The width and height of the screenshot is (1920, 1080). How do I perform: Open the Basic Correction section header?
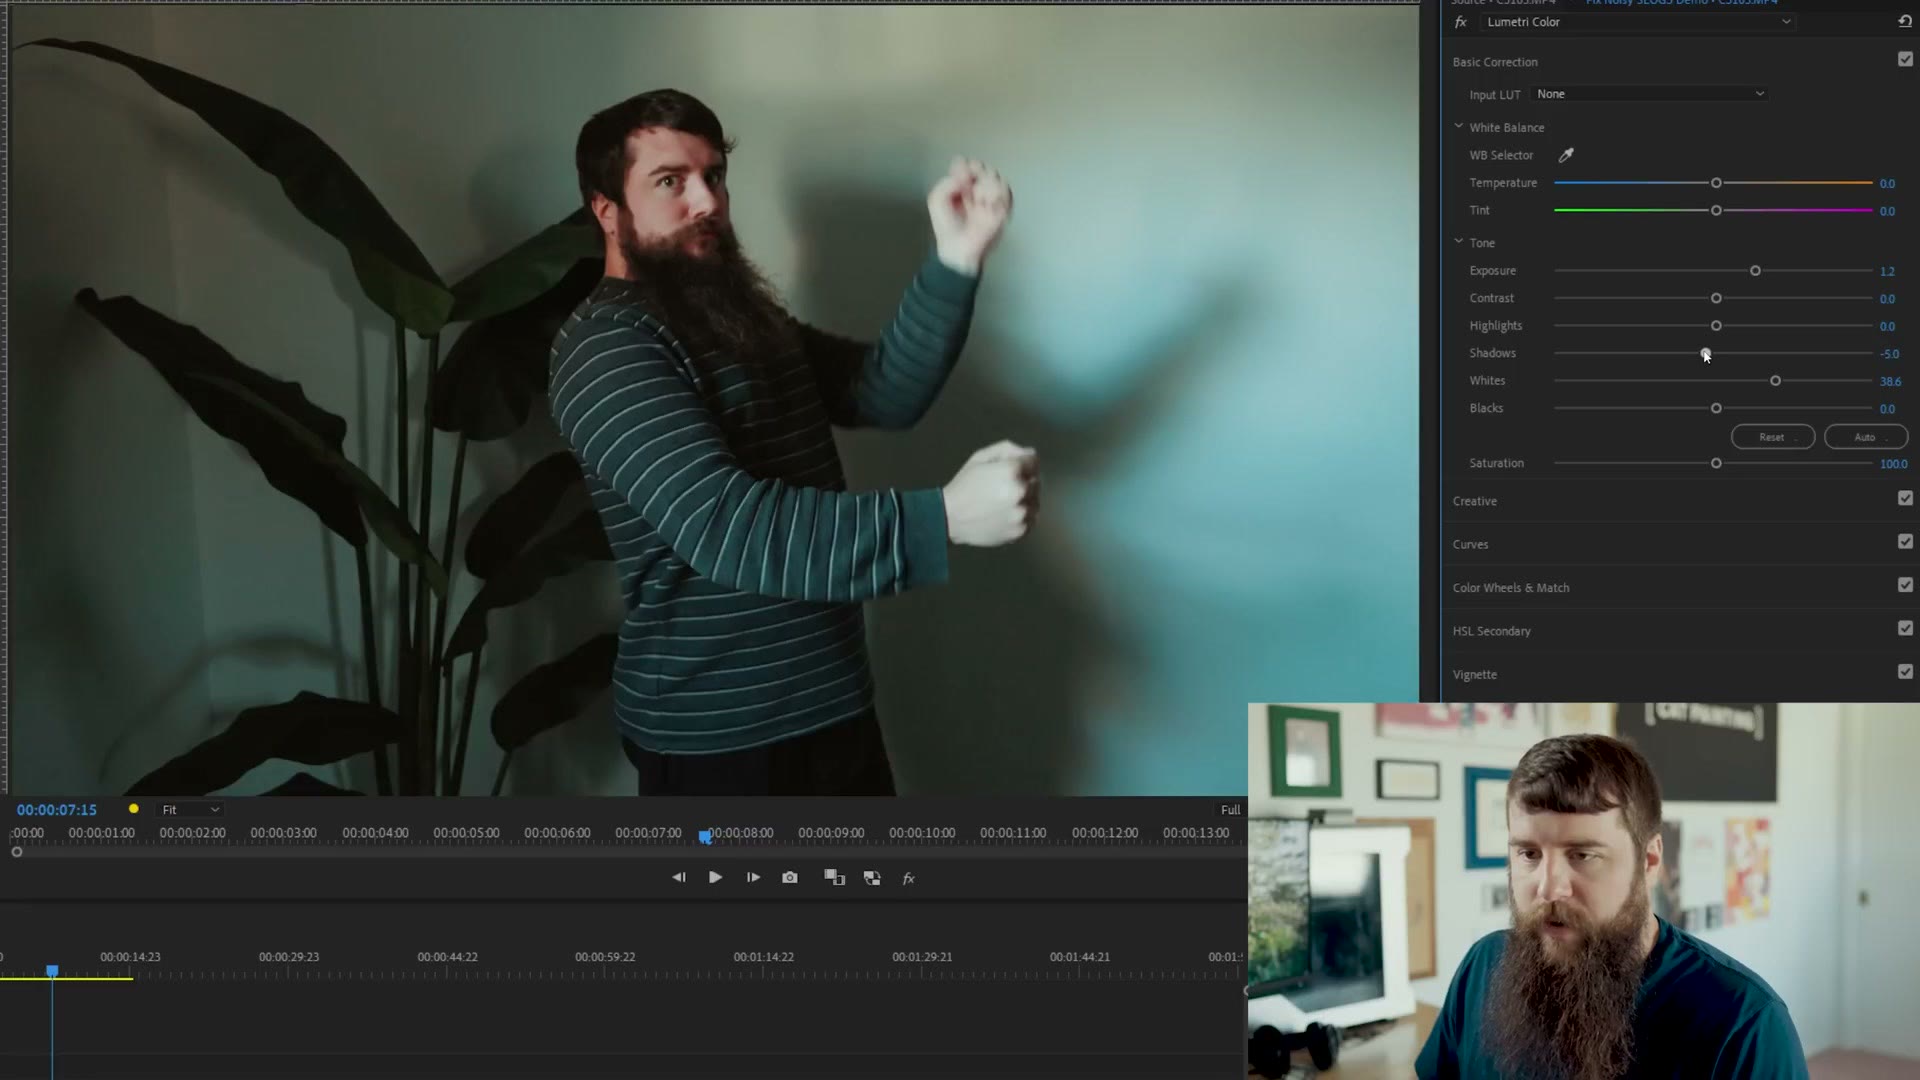pyautogui.click(x=1495, y=62)
